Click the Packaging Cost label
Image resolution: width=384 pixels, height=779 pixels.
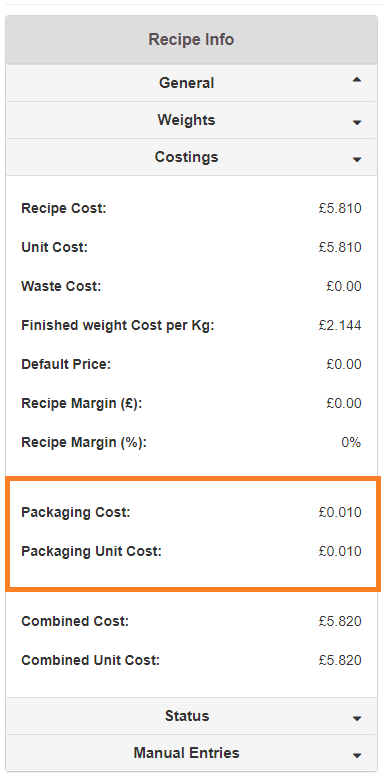coord(76,512)
